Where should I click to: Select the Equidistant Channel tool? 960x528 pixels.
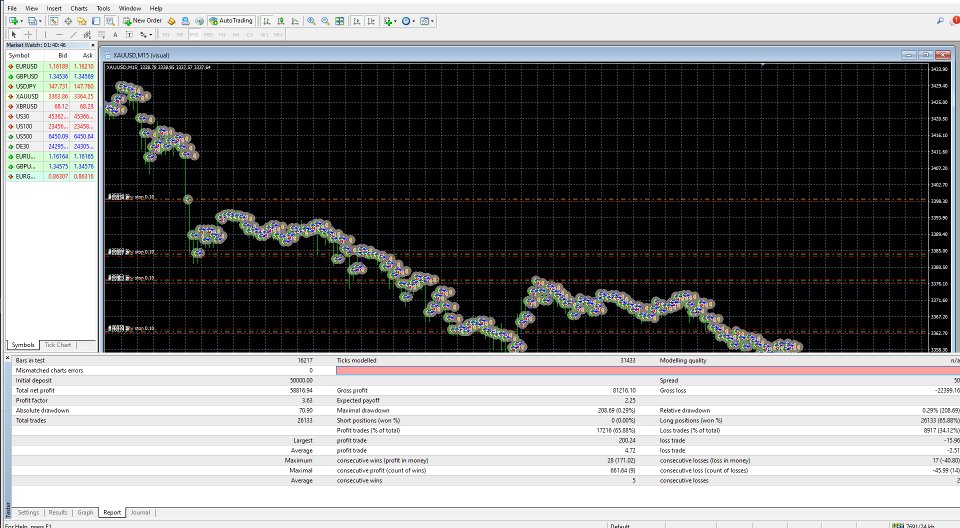87,34
